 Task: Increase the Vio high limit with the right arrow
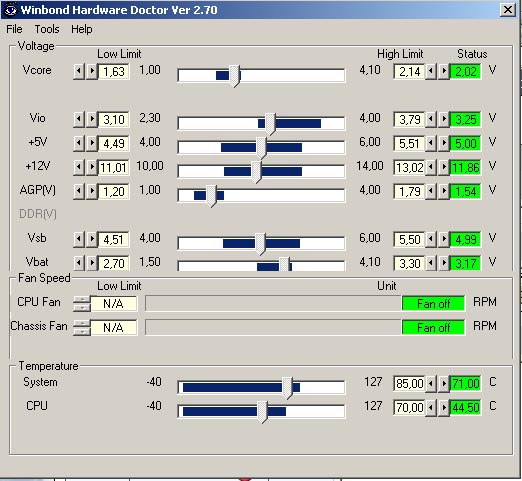tap(444, 119)
